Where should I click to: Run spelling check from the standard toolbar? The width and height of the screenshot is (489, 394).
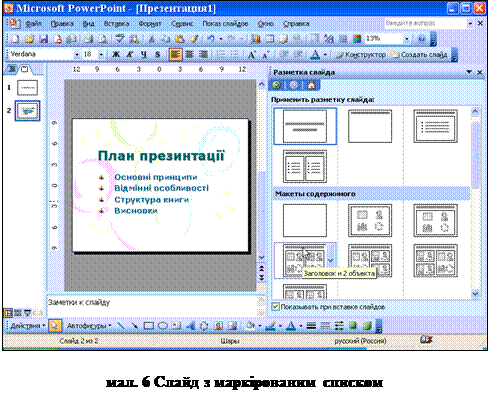click(120, 39)
